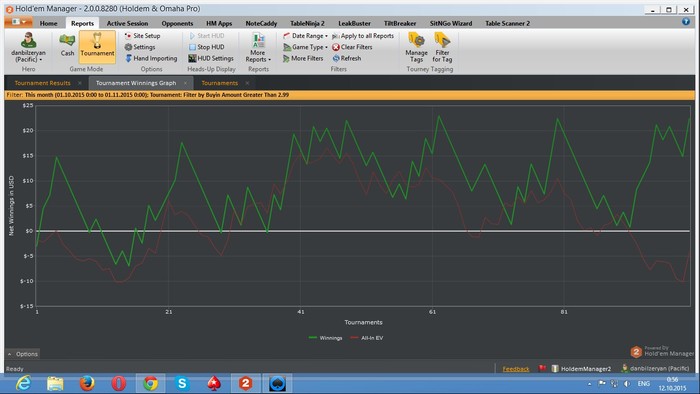The height and width of the screenshot is (394, 700).
Task: Clear all filters
Action: [x=352, y=47]
